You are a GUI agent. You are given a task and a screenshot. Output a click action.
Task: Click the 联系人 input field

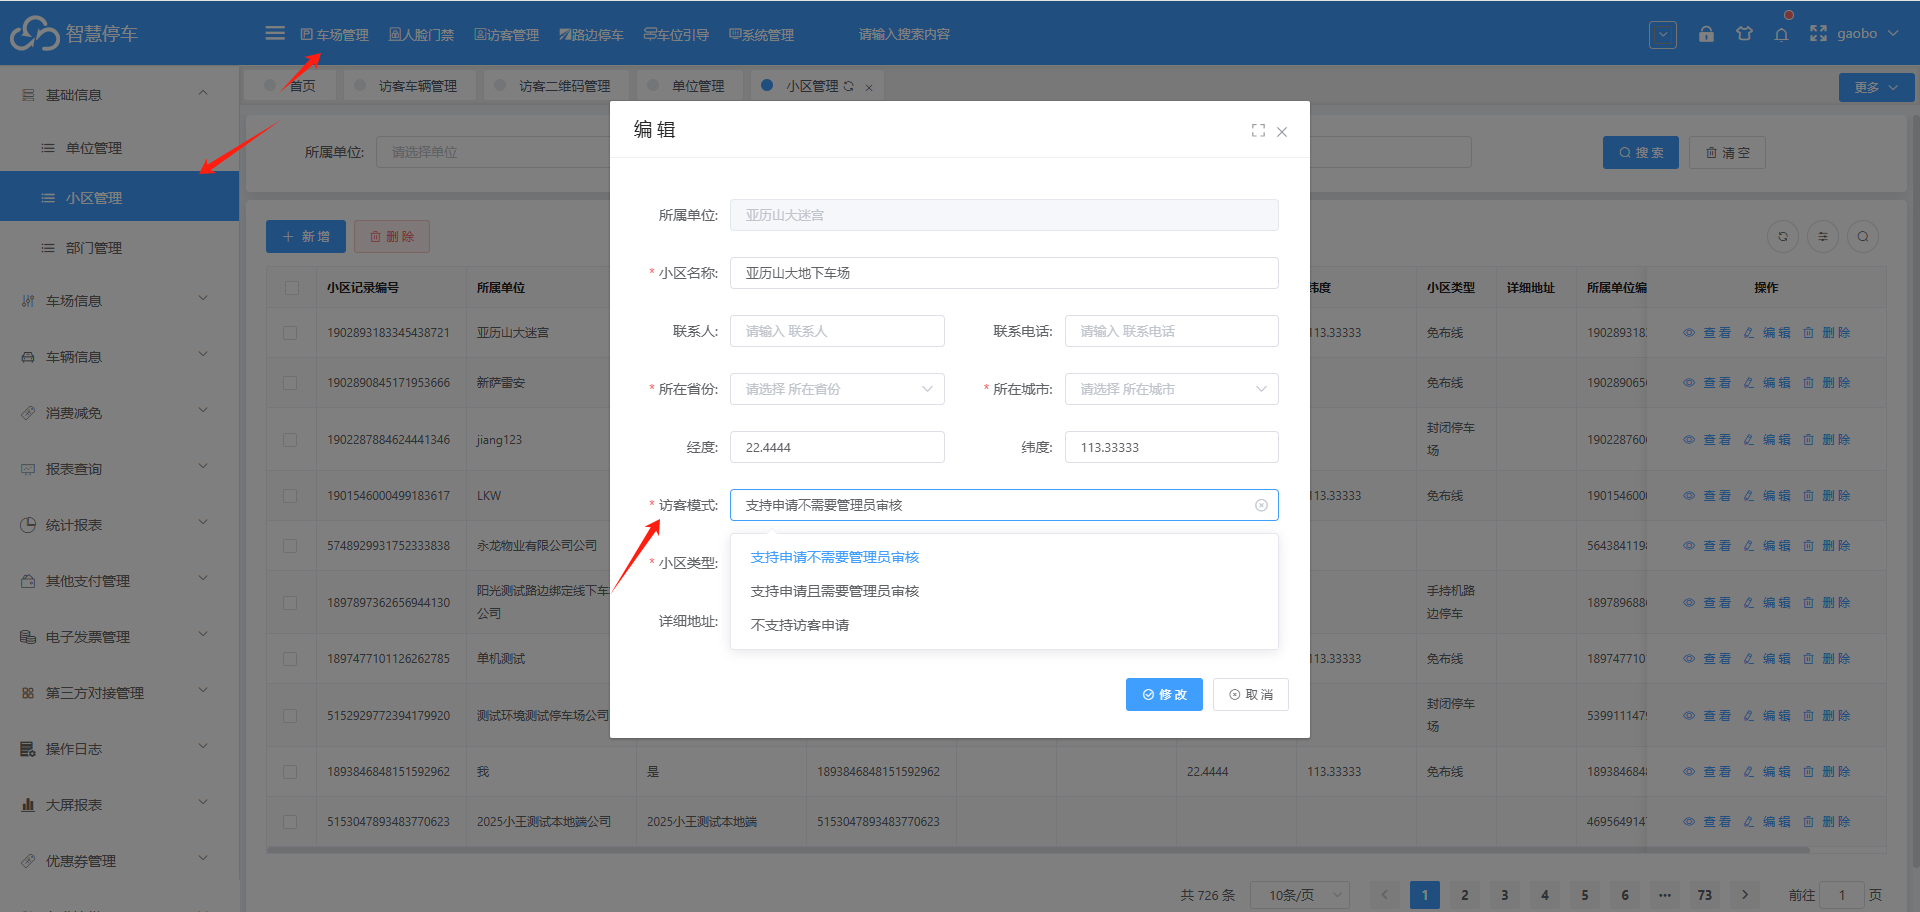tap(837, 331)
